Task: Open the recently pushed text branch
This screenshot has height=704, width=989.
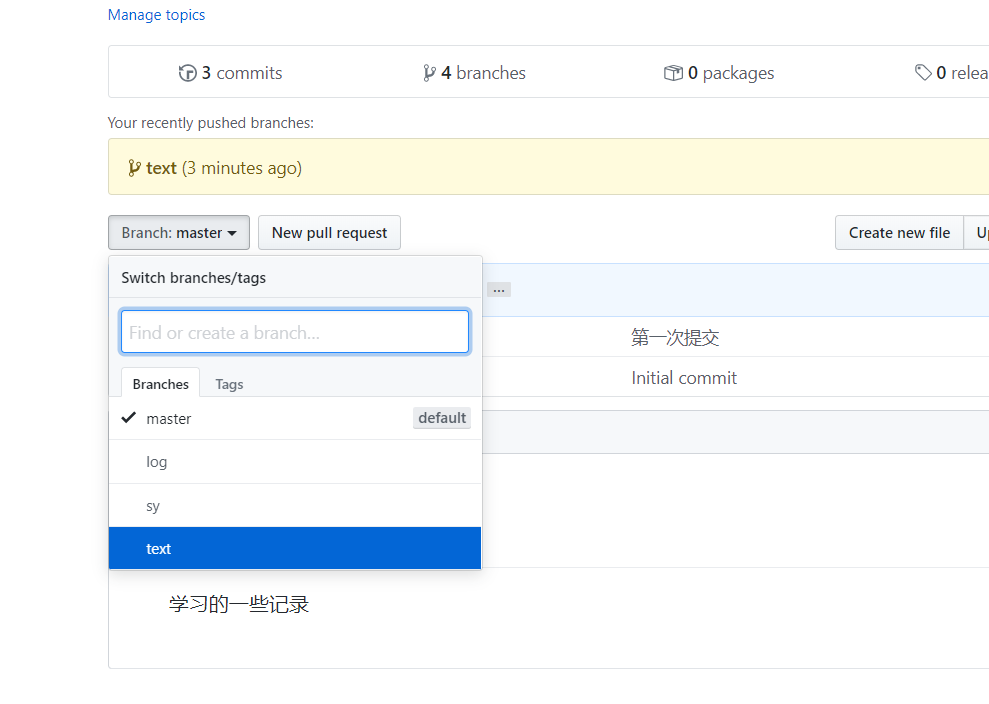Action: [161, 168]
